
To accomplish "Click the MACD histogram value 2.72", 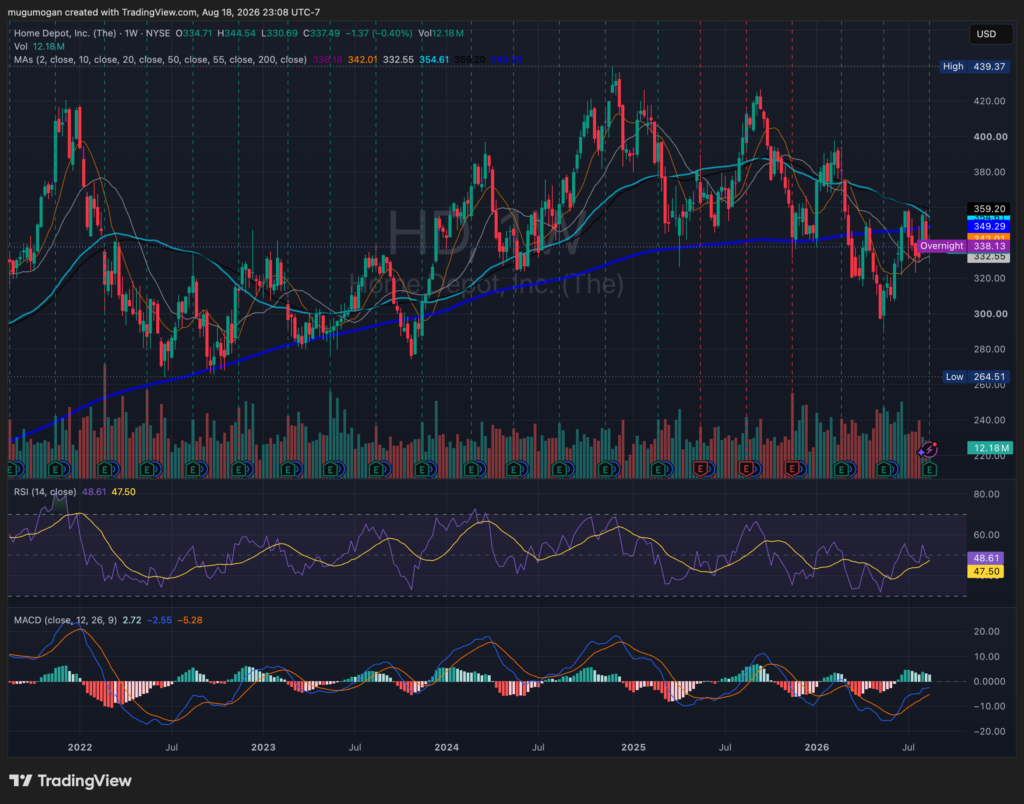I will point(131,620).
